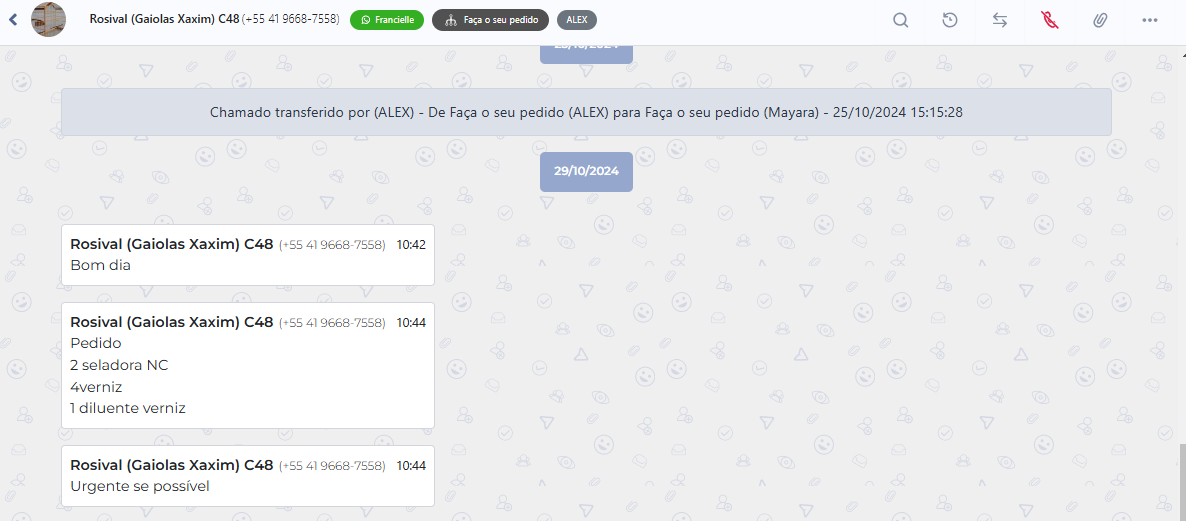The image size is (1186, 521).
Task: Click the Faça o seu pedido department tag
Action: [x=490, y=20]
